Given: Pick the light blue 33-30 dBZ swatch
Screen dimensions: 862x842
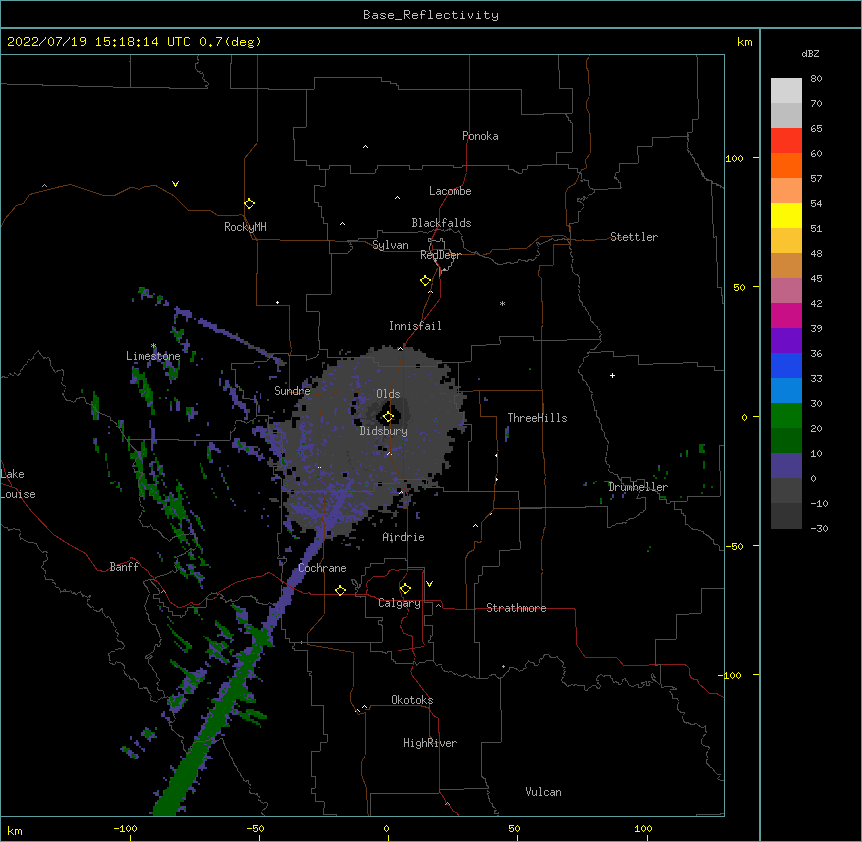Looking at the screenshot, I should [786, 390].
